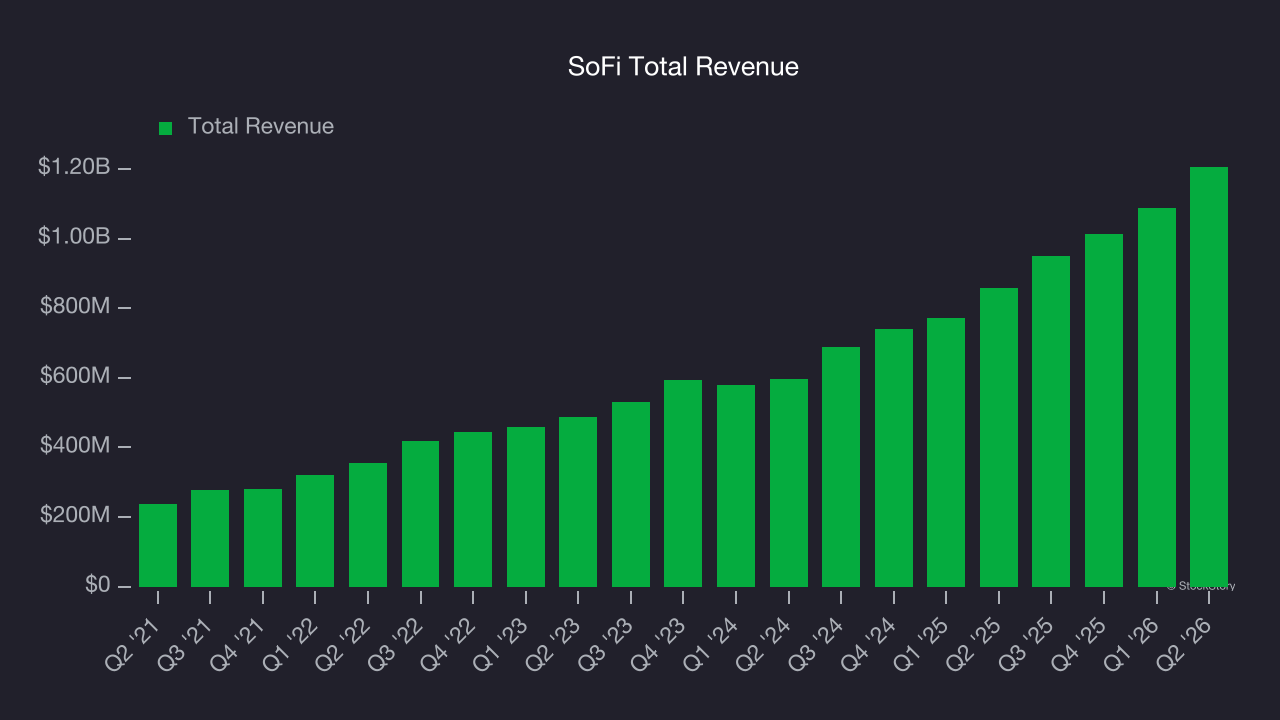Select the Q2 '24 revenue bar
Screen dimensions: 1280x720
pos(789,483)
